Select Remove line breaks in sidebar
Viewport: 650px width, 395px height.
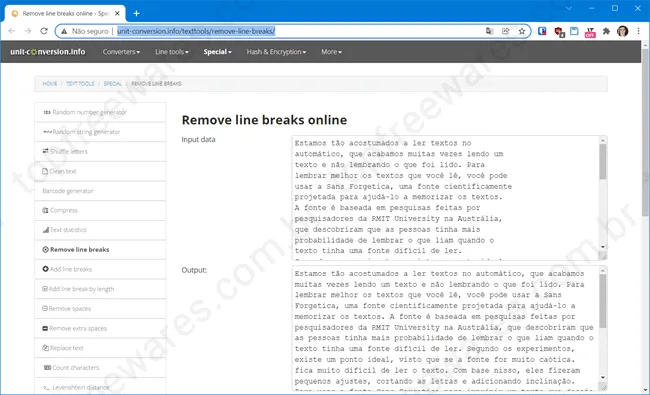click(100, 250)
